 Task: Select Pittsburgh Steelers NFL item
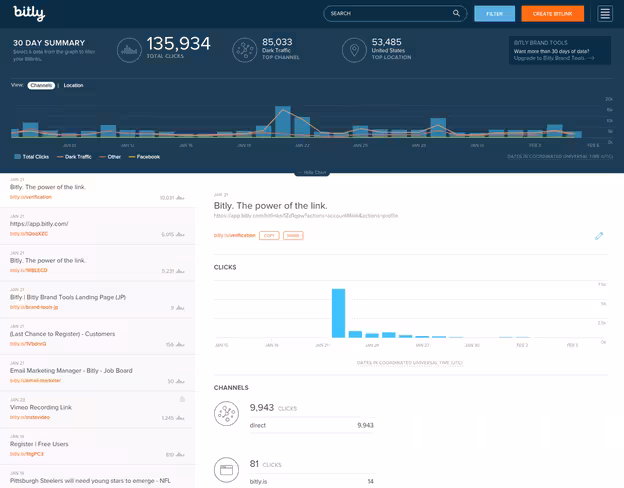tap(98, 477)
